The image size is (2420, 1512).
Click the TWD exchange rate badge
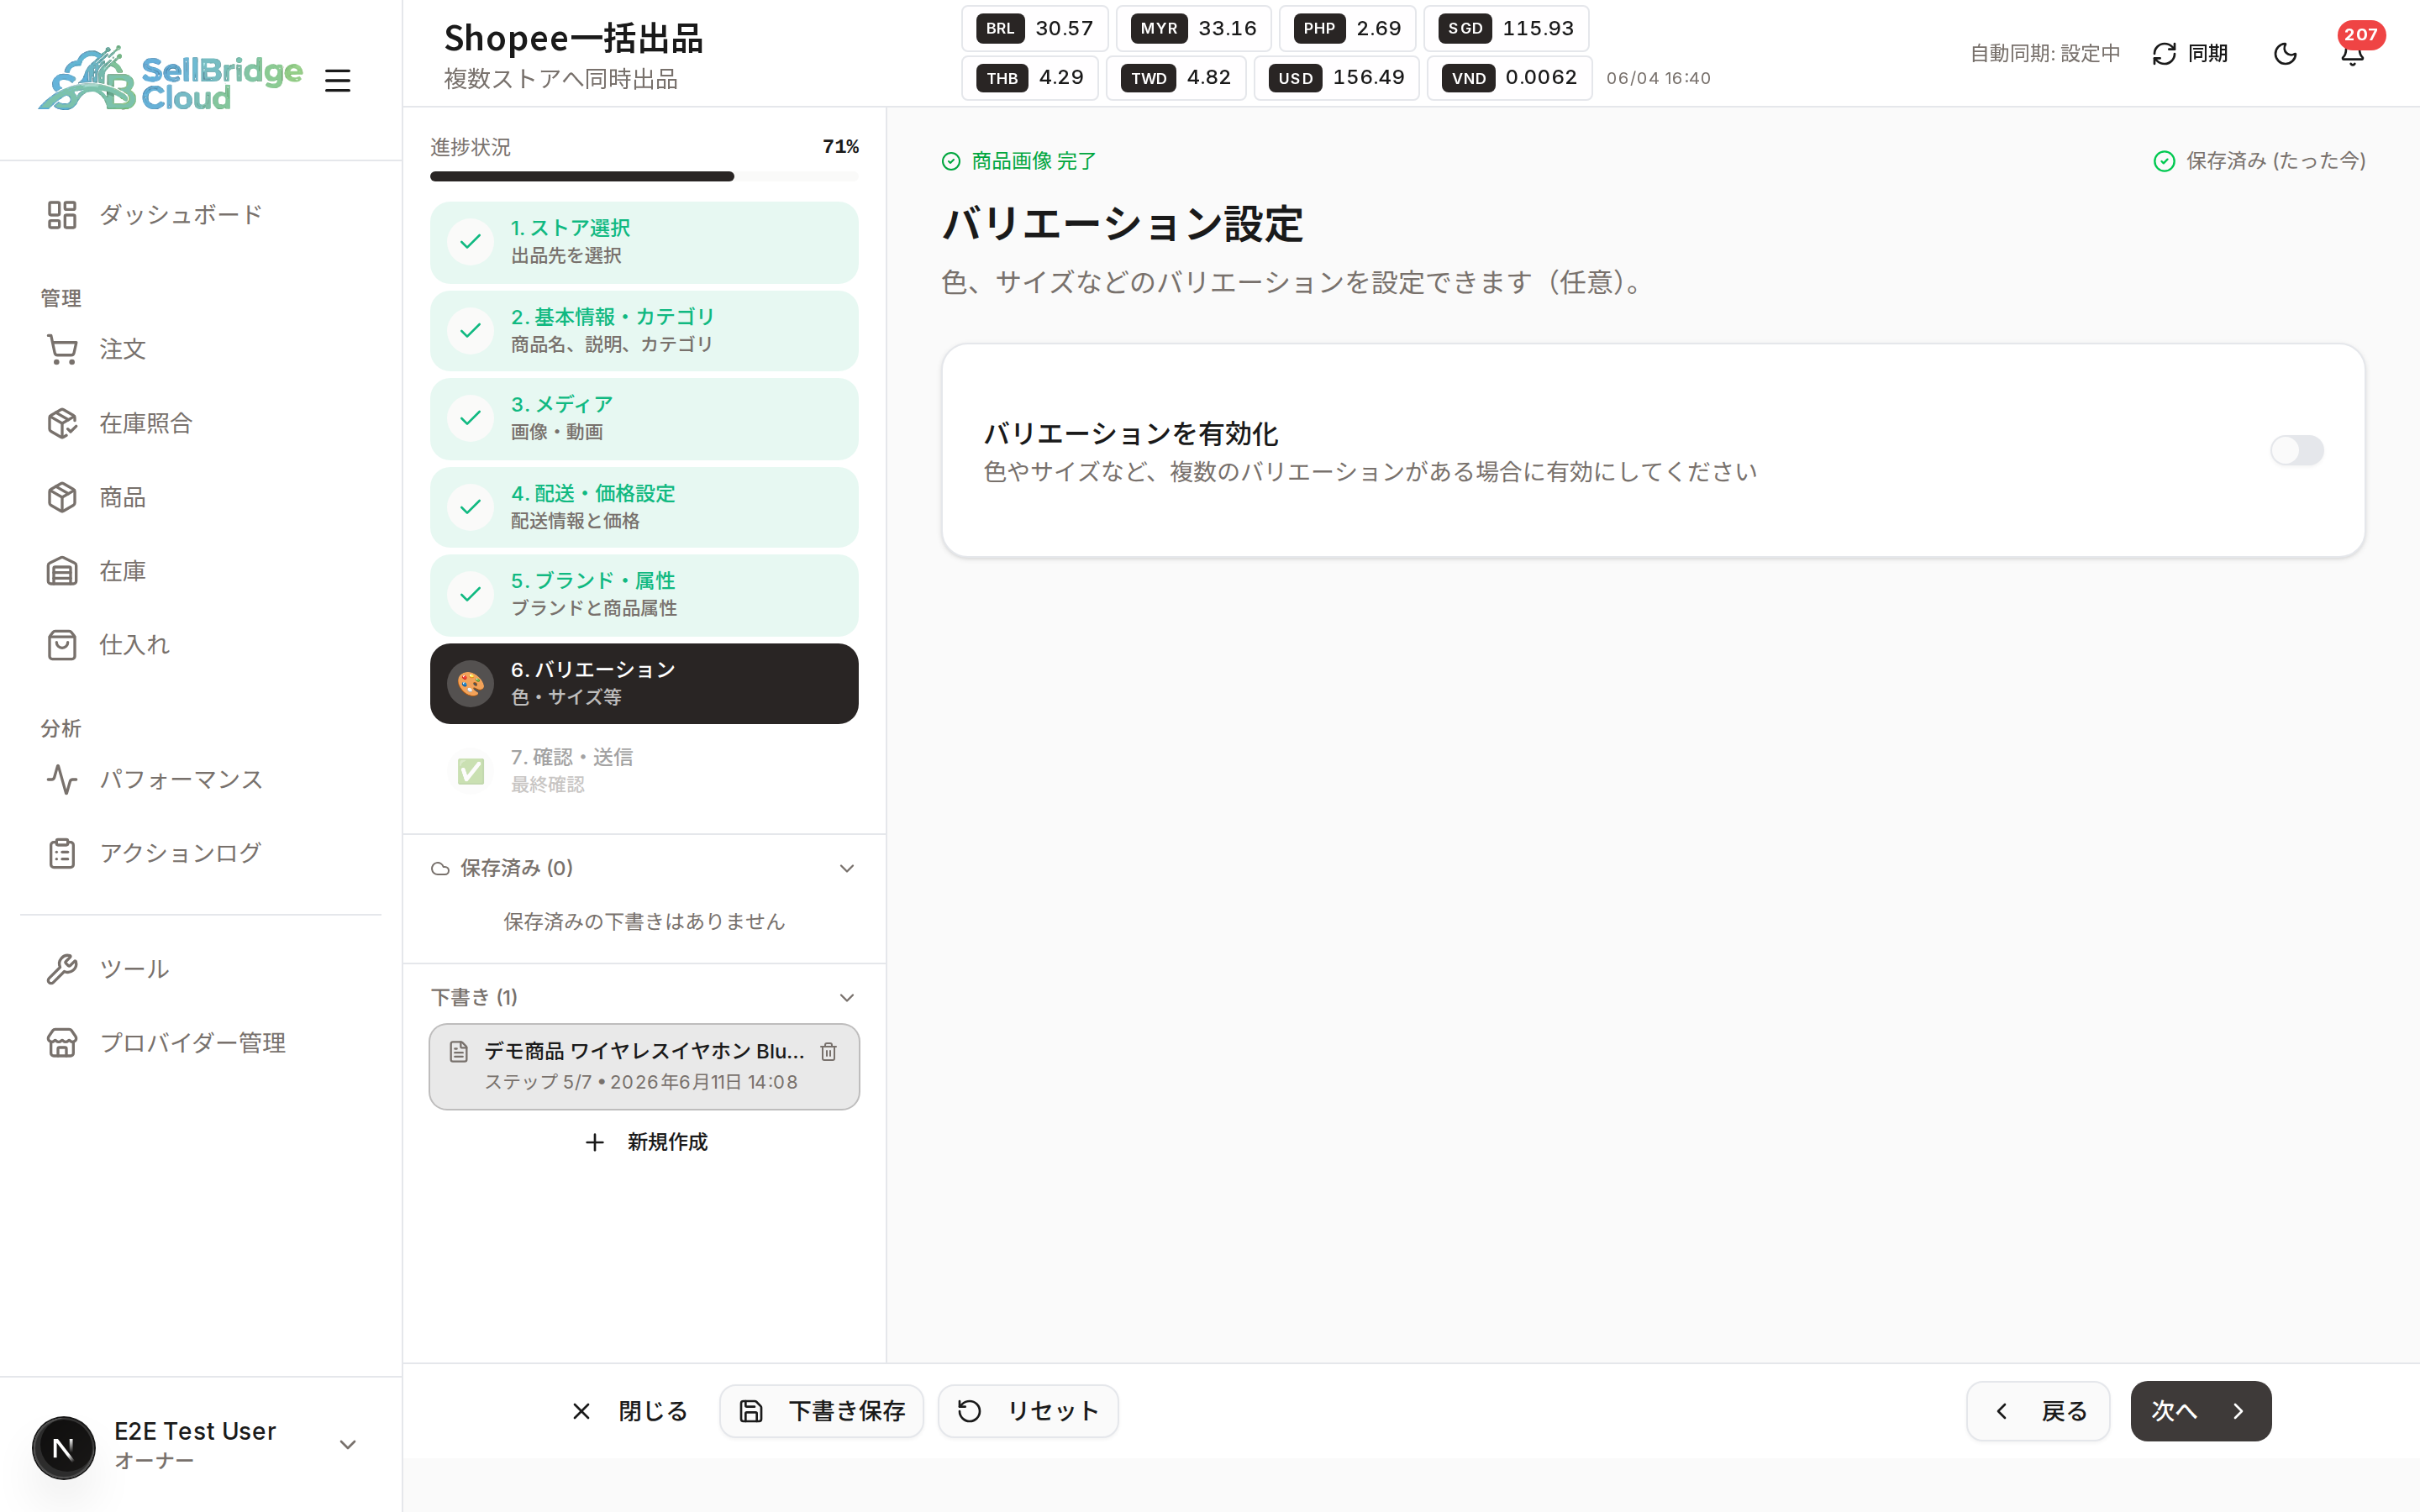pyautogui.click(x=1176, y=78)
